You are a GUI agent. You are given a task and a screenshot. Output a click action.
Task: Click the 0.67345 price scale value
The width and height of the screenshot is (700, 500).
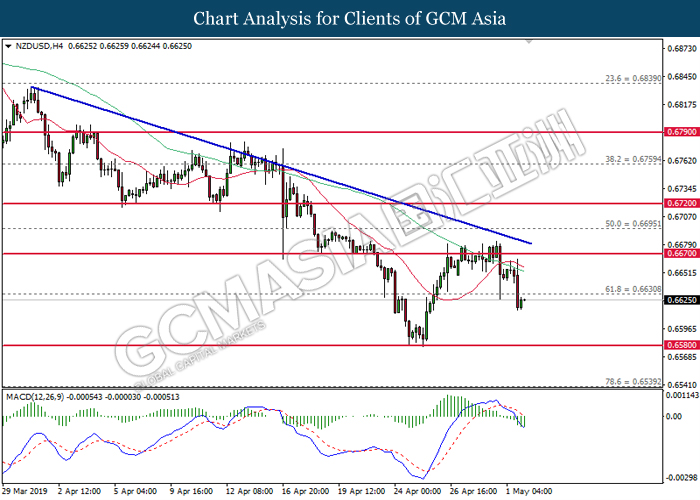pos(682,189)
